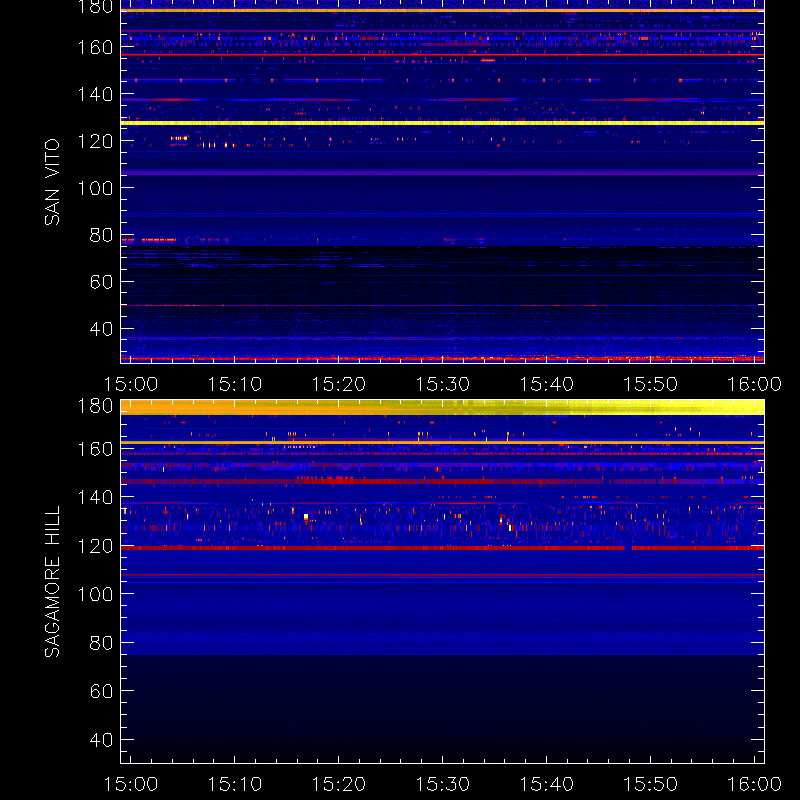Choose the 140 label on Sagamore Hill axis
The image size is (800, 800).
(95, 497)
